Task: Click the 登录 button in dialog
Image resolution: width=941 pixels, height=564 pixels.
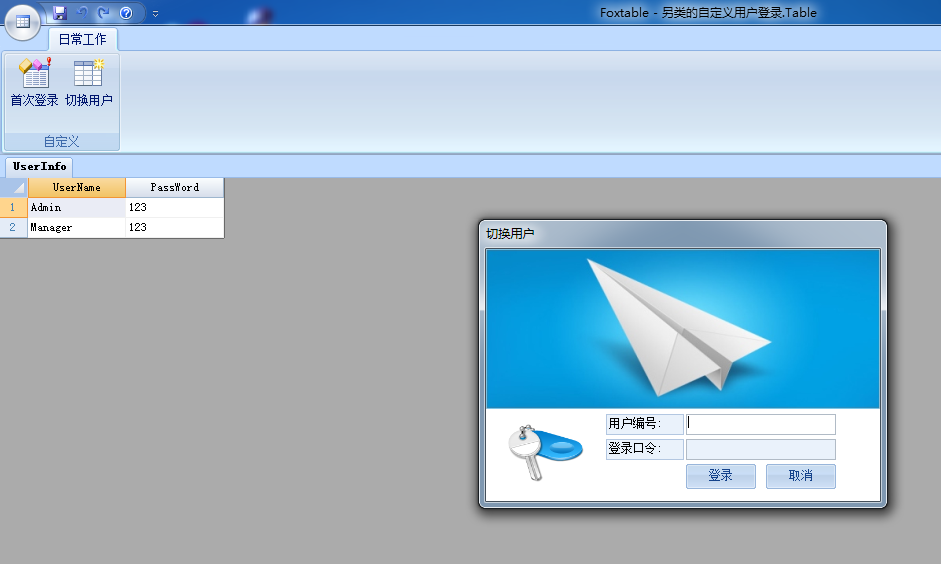Action: [x=721, y=476]
